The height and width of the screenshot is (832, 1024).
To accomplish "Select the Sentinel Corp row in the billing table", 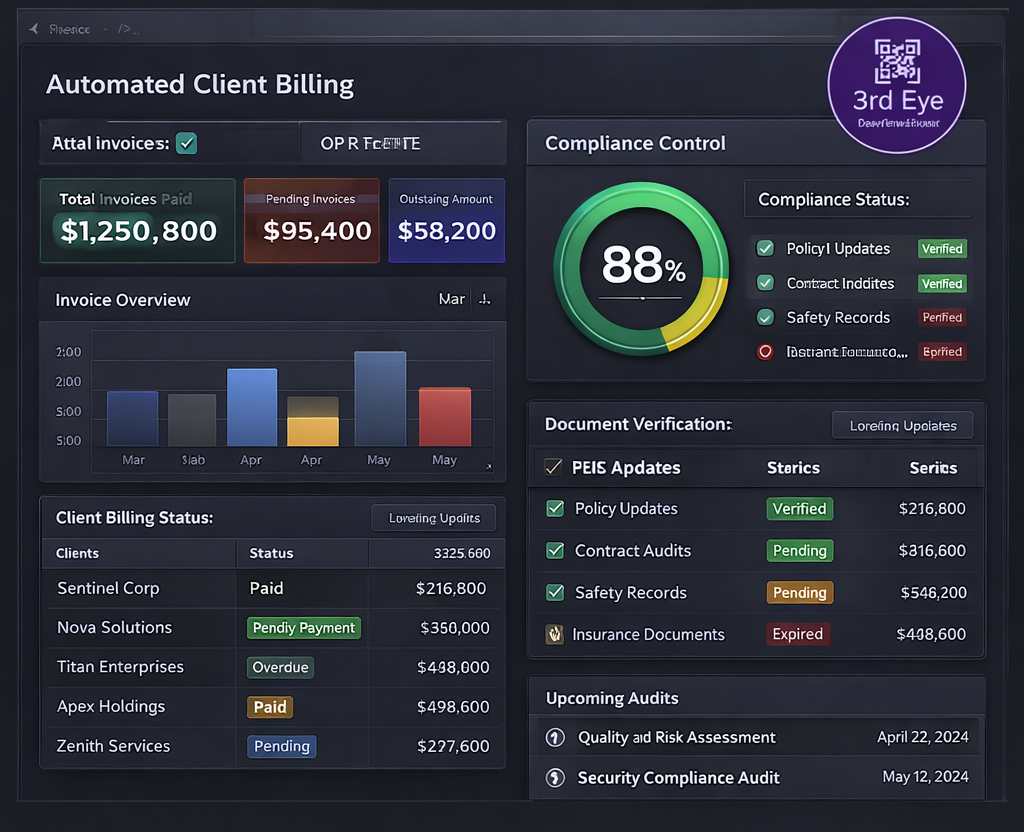I will 110,588.
